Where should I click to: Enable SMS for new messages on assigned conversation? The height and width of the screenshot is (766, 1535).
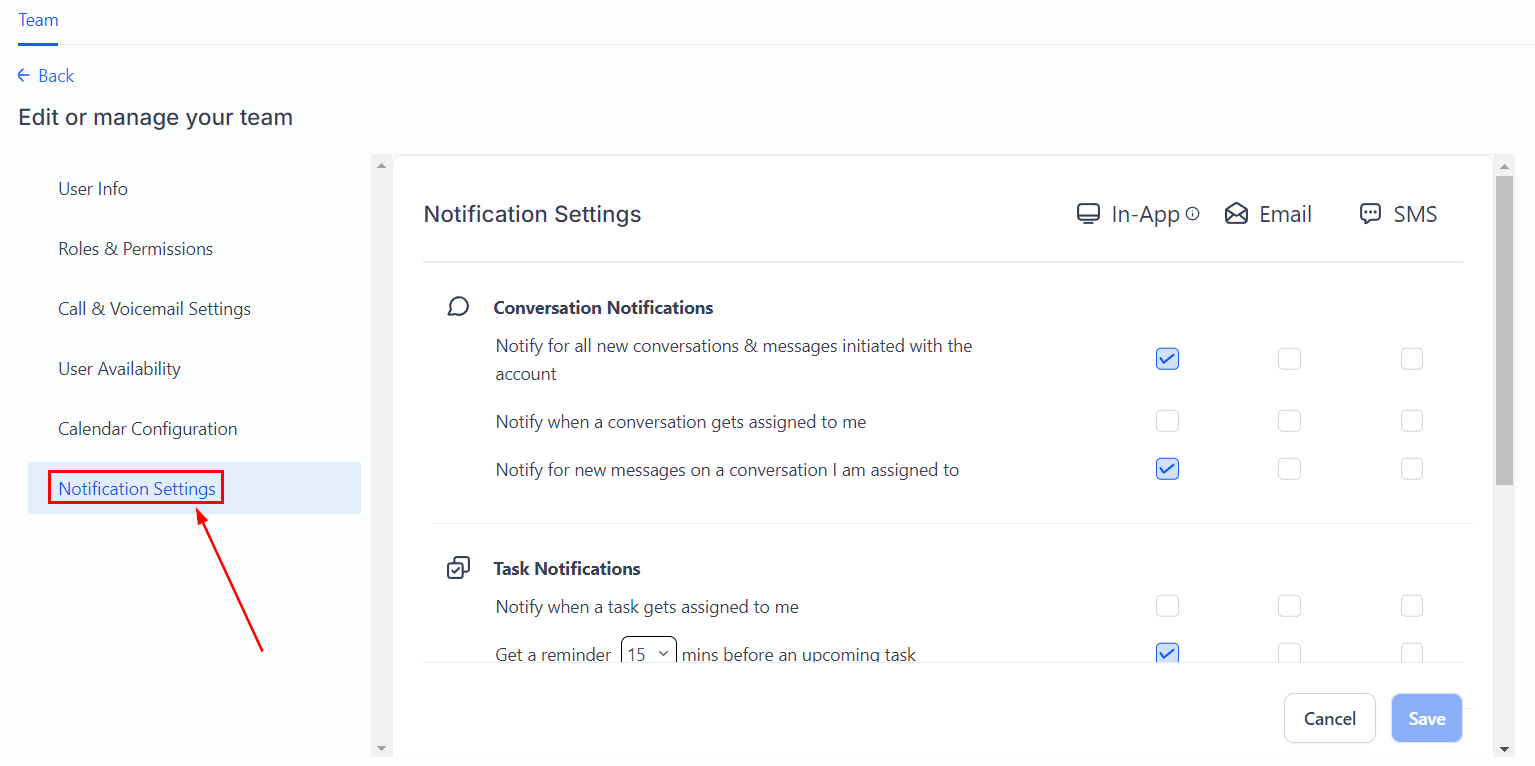[x=1411, y=469]
